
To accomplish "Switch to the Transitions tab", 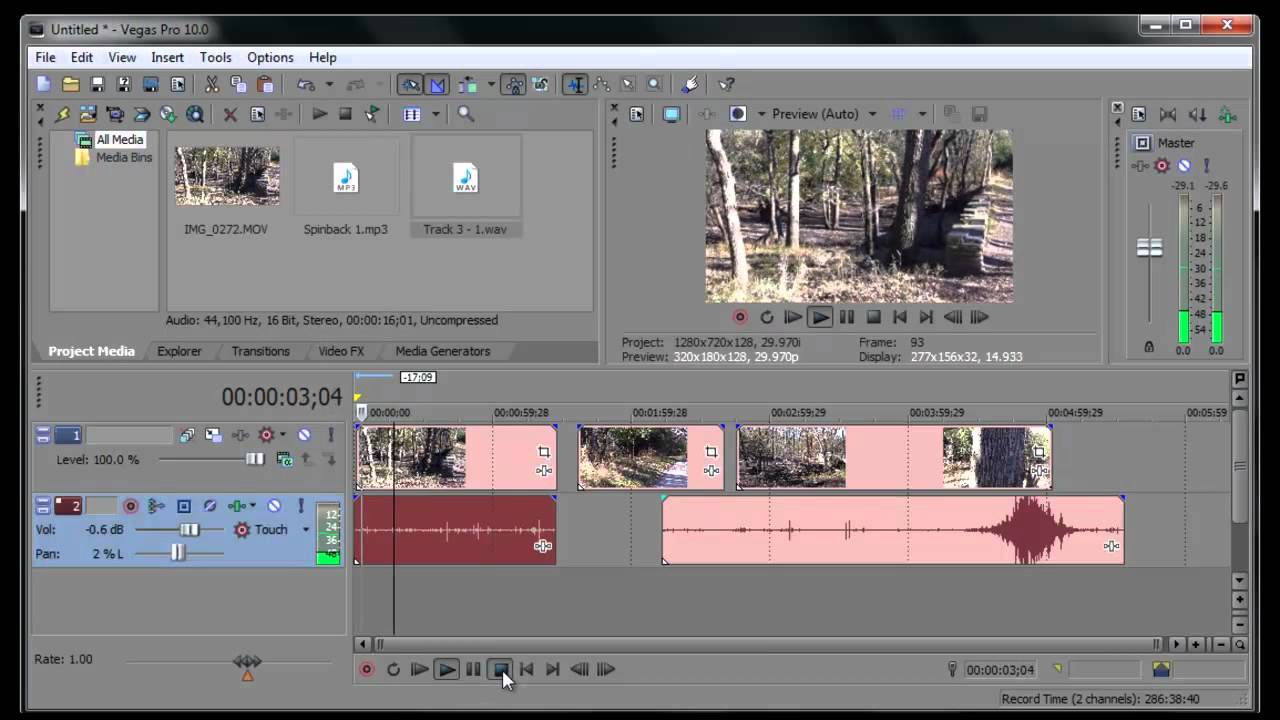I will coord(260,351).
